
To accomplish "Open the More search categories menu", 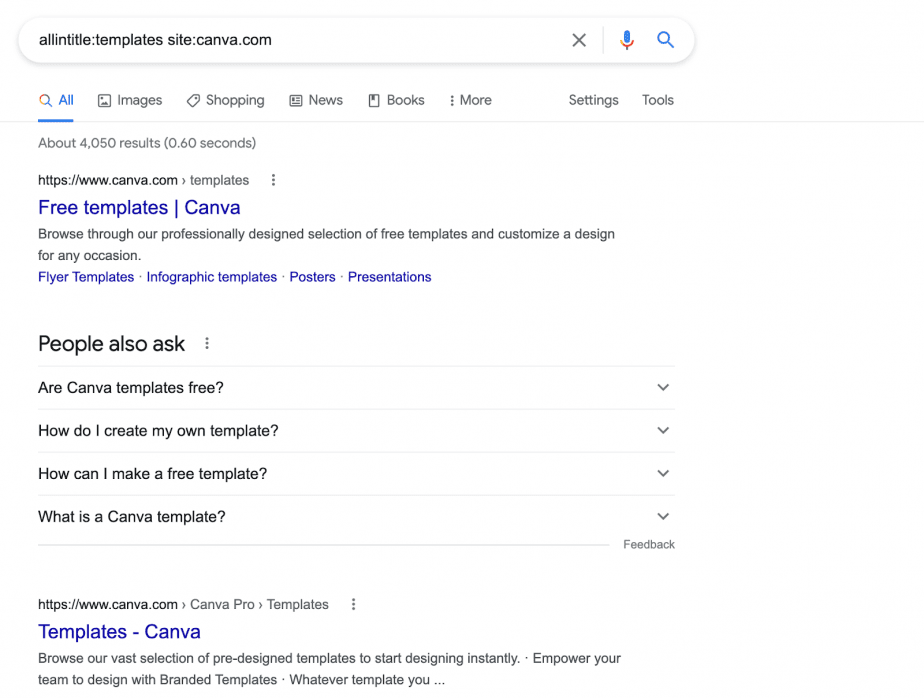I will [470, 100].
